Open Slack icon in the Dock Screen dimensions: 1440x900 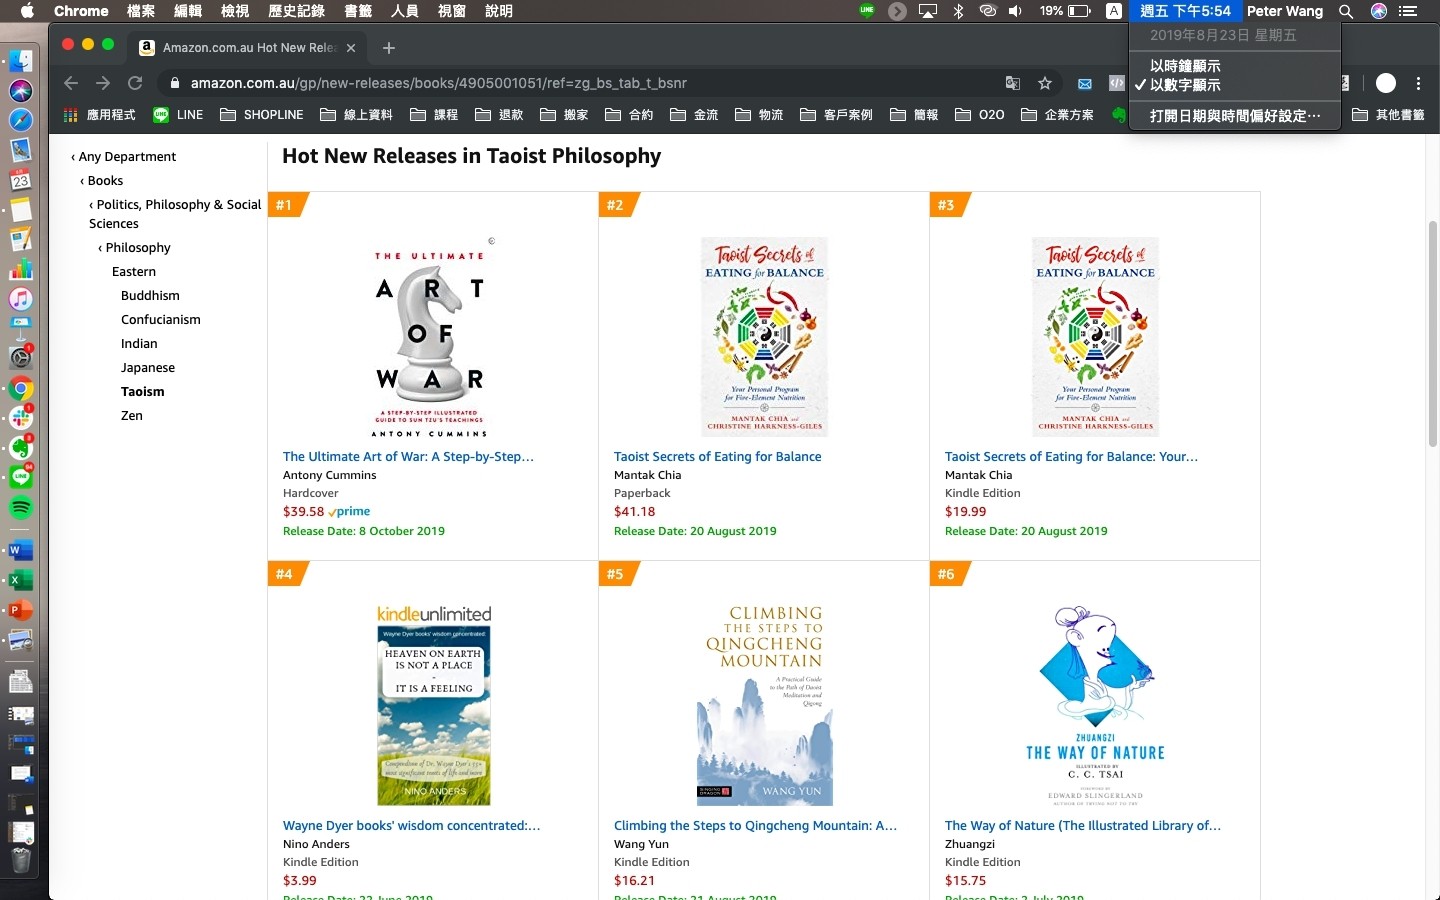coord(21,418)
